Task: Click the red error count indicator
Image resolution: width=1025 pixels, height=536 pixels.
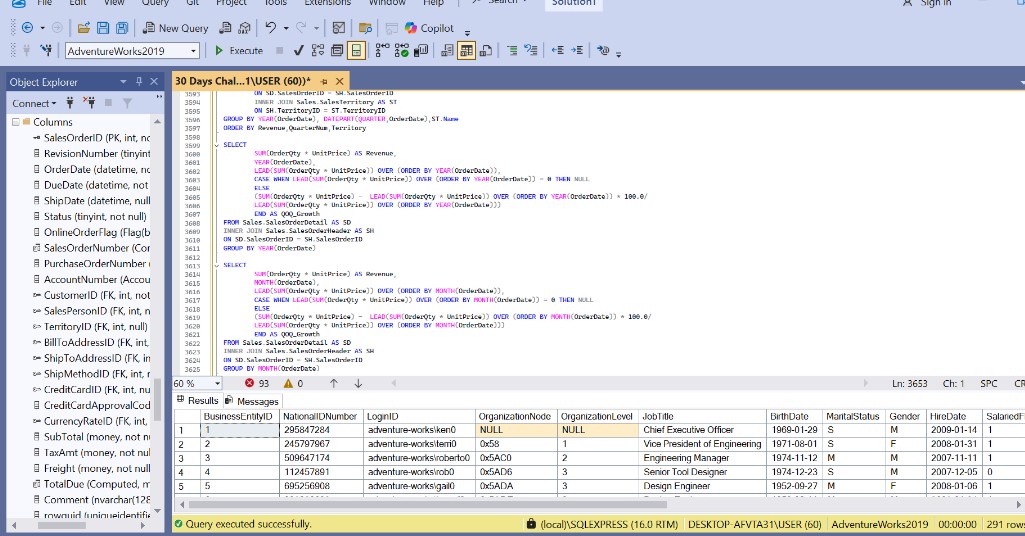Action: click(257, 384)
